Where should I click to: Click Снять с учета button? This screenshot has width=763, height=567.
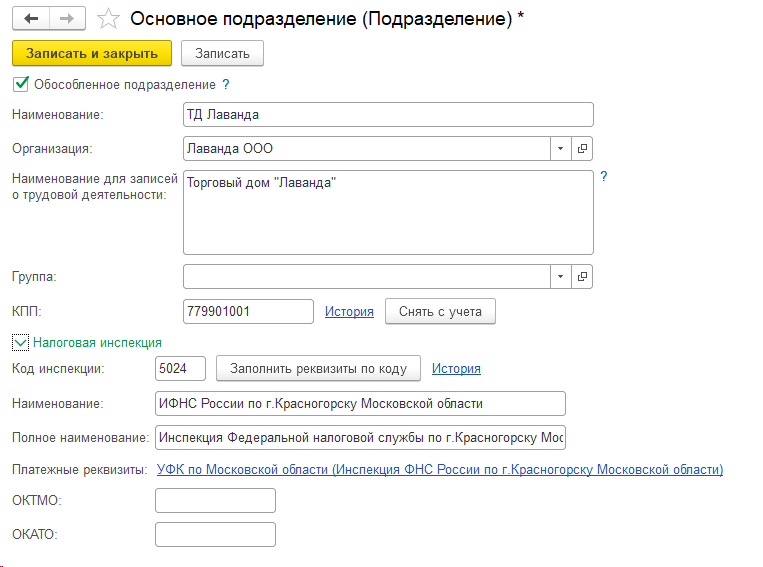click(x=440, y=311)
